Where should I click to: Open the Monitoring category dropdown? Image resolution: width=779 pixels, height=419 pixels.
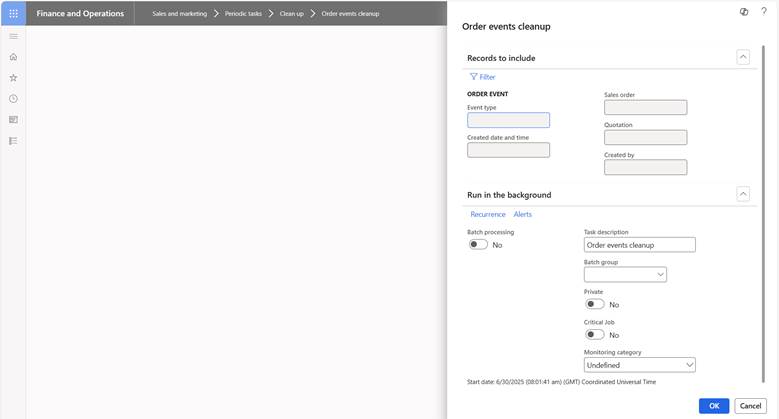tap(639, 365)
